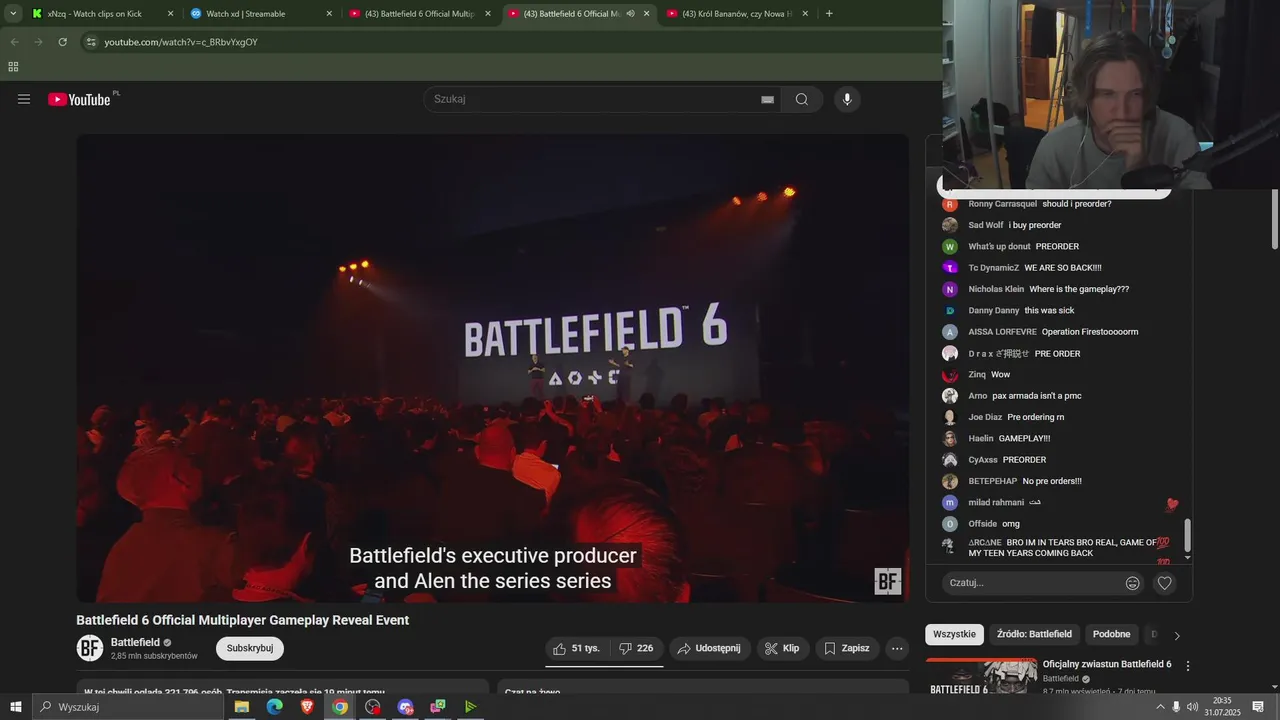
Task: Show hidden system tray icons
Action: pyautogui.click(x=1160, y=707)
